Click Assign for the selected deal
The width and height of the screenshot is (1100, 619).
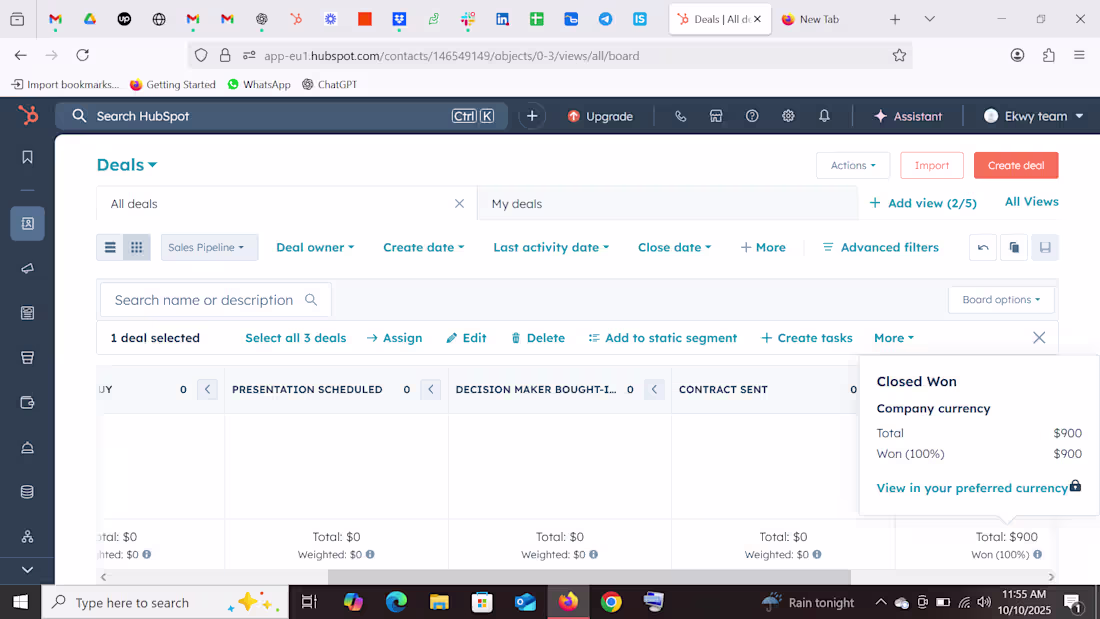(x=394, y=338)
